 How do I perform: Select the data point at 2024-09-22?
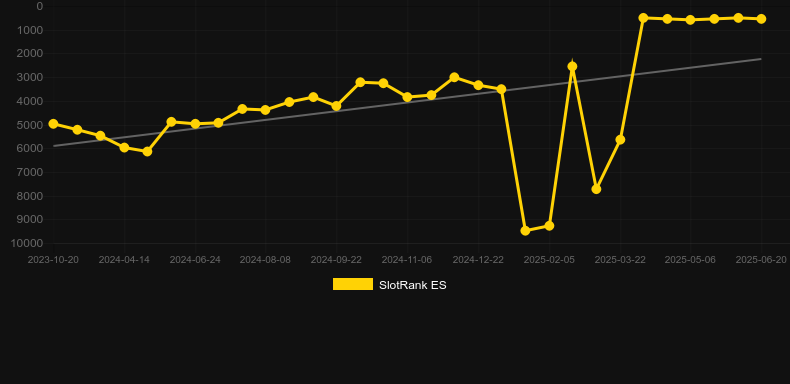[x=336, y=106]
